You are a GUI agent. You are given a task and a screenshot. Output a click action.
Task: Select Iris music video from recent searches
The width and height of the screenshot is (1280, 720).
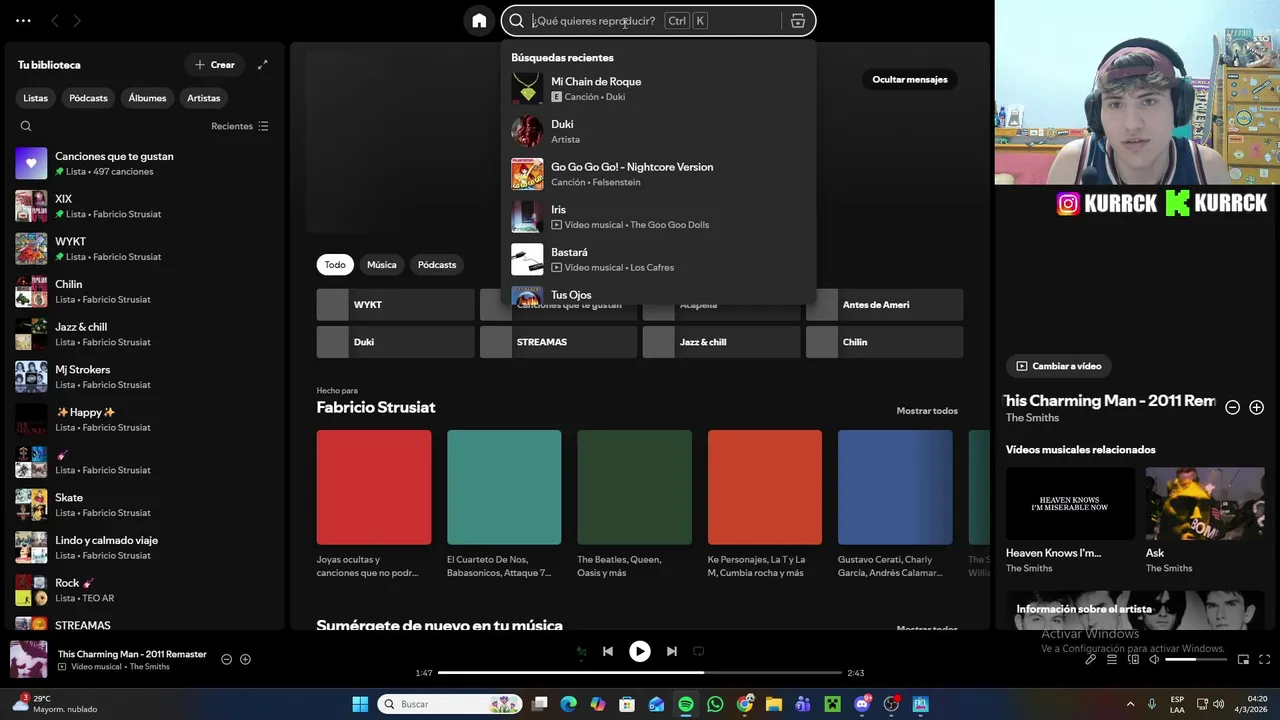tap(658, 216)
